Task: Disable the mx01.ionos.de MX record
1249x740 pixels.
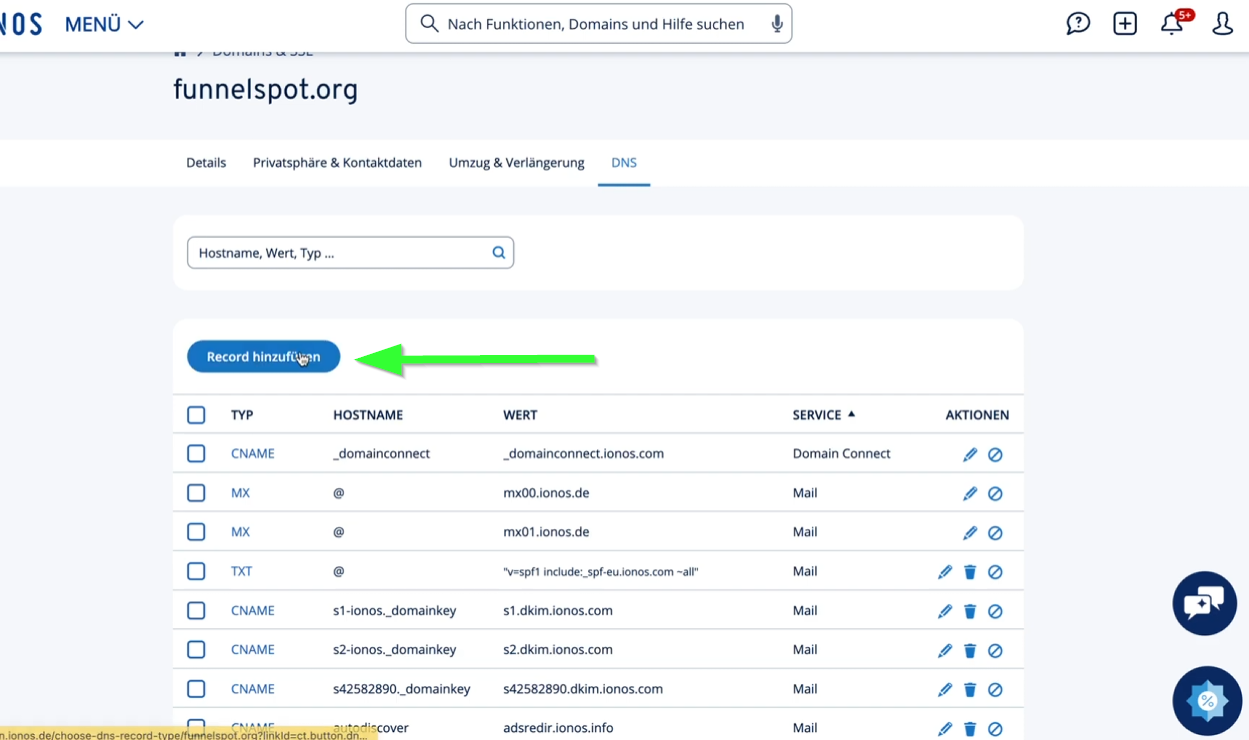Action: click(995, 533)
